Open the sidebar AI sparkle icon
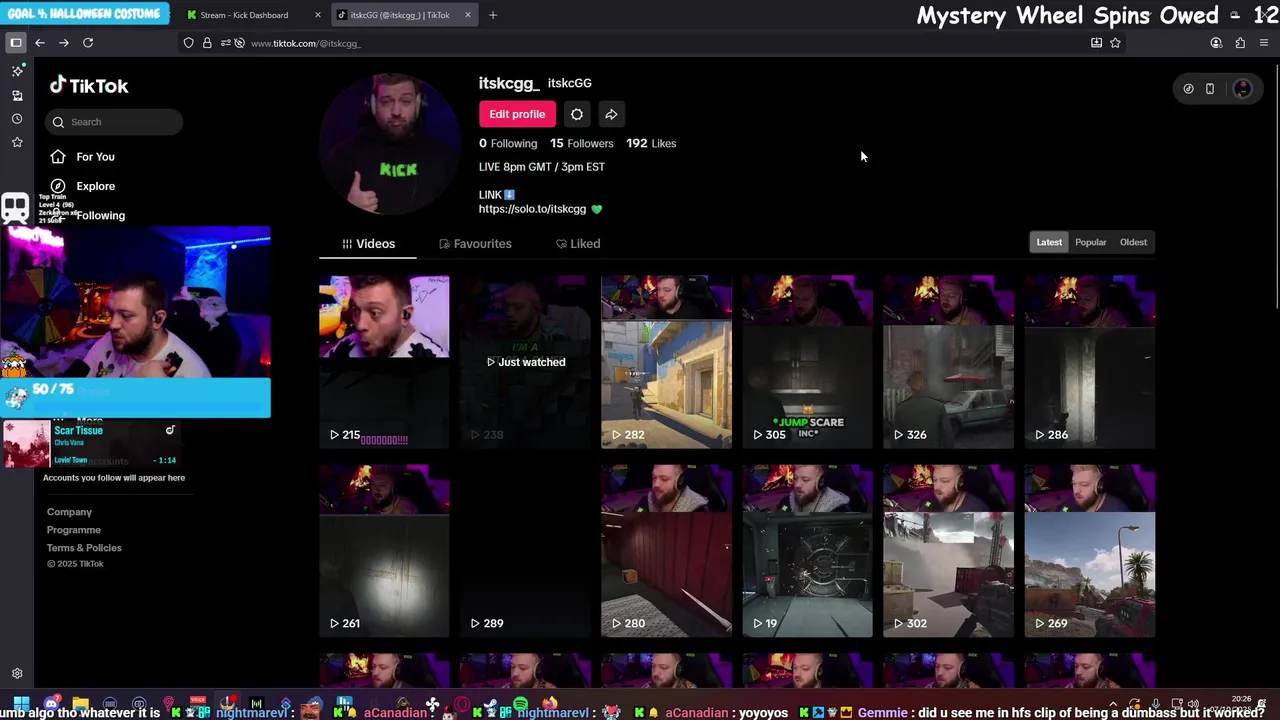 pos(17,71)
